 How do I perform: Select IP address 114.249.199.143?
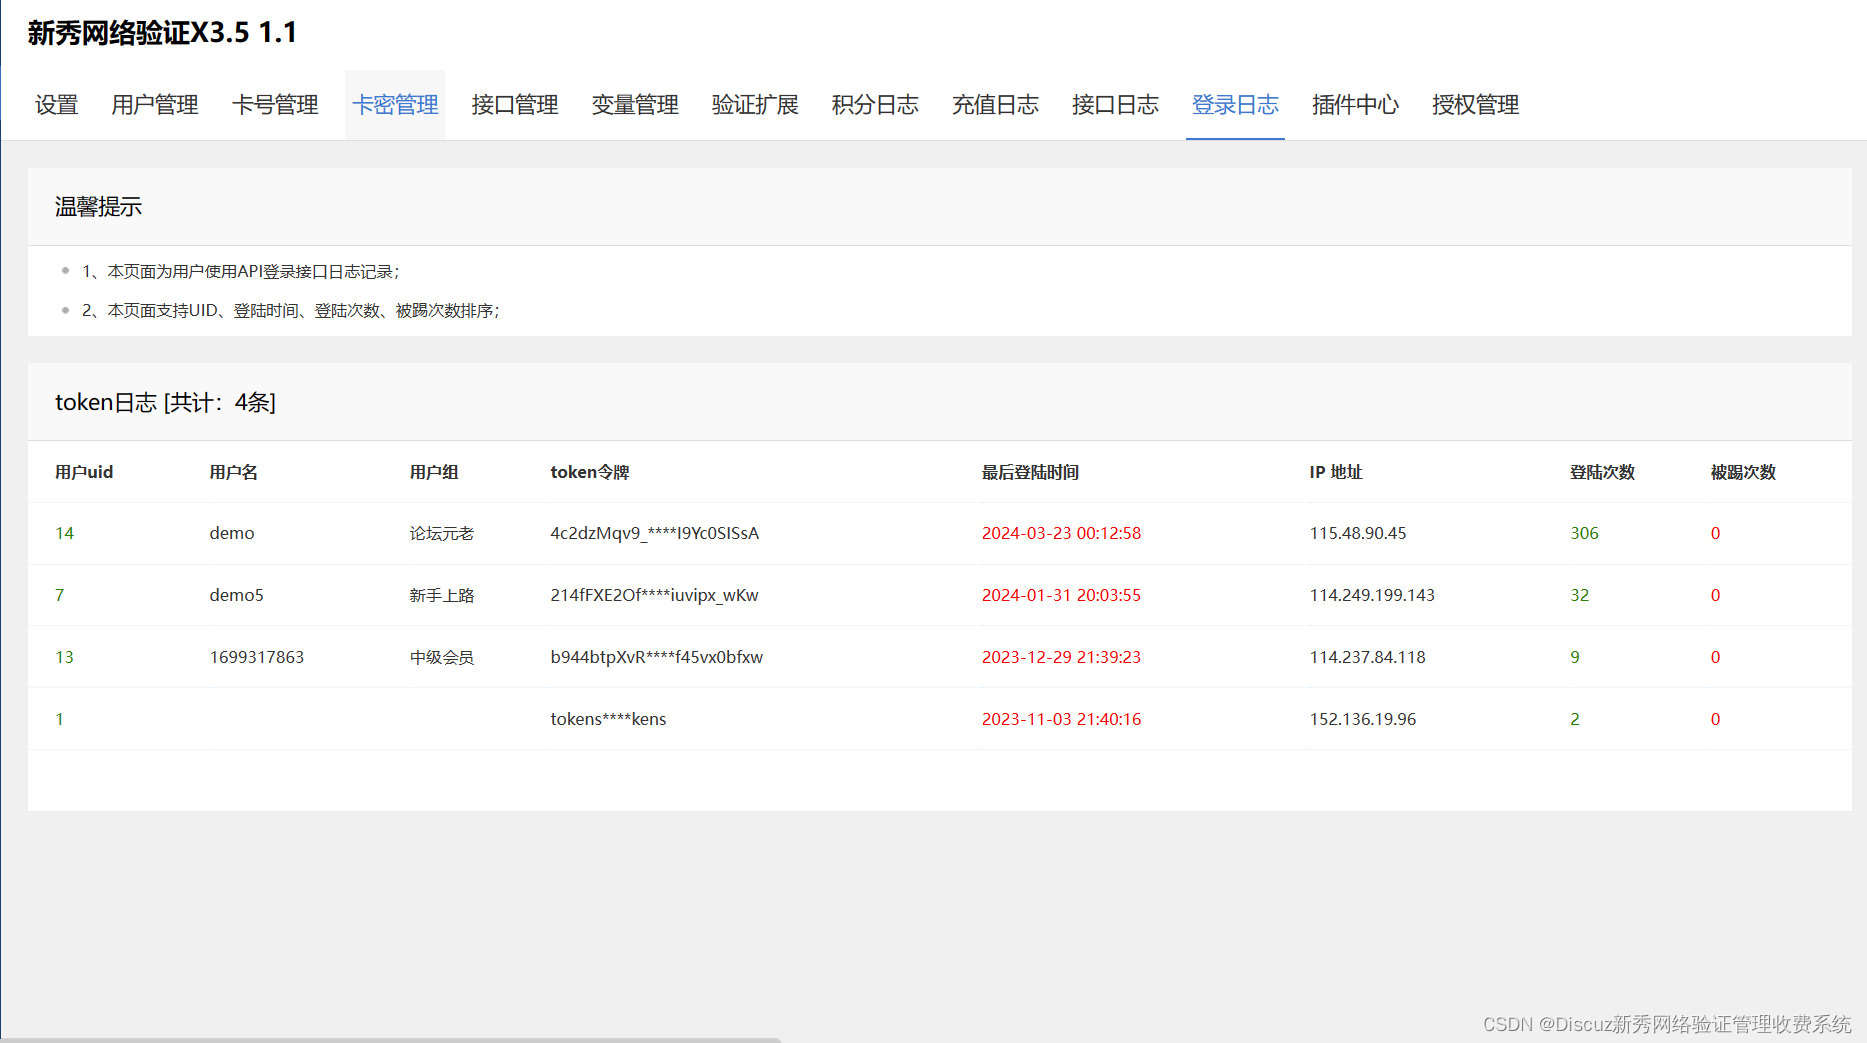pos(1372,595)
